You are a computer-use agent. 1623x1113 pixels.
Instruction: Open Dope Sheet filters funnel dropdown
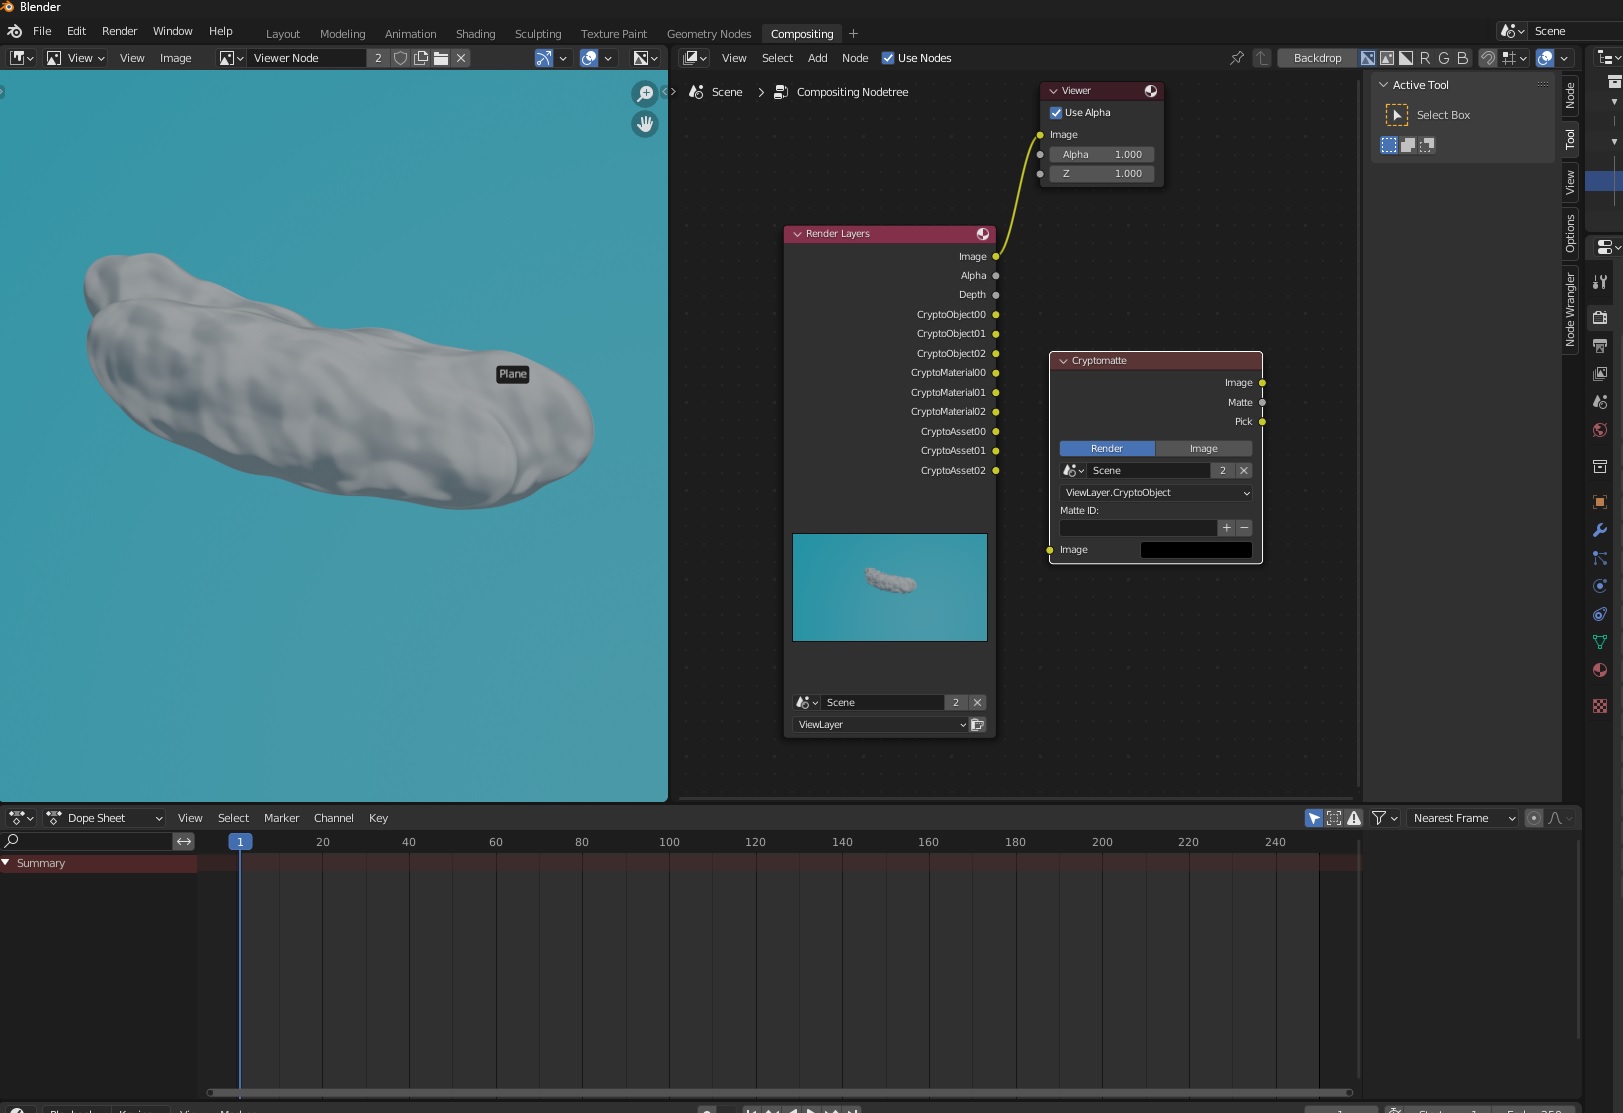tap(1385, 818)
